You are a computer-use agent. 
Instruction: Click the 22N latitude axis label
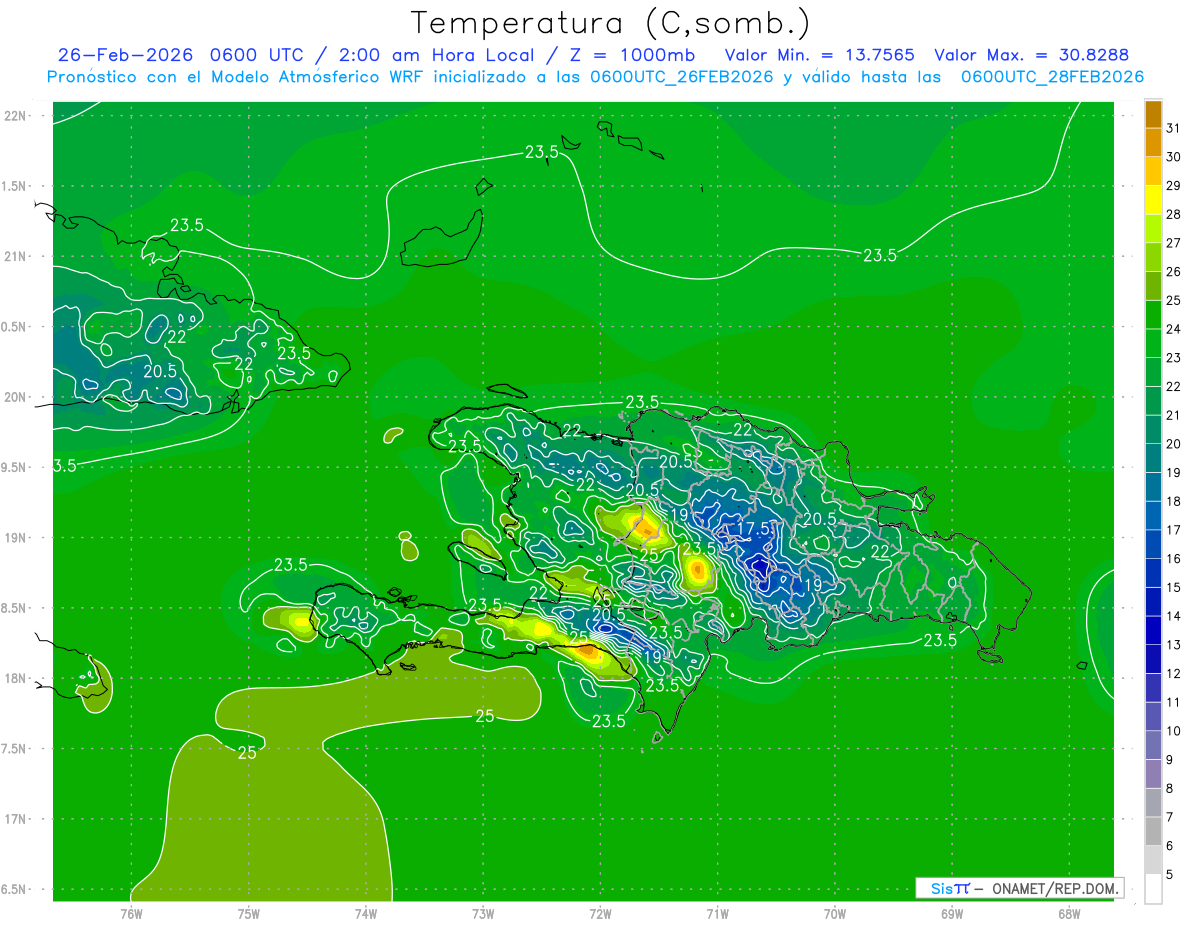point(16,116)
